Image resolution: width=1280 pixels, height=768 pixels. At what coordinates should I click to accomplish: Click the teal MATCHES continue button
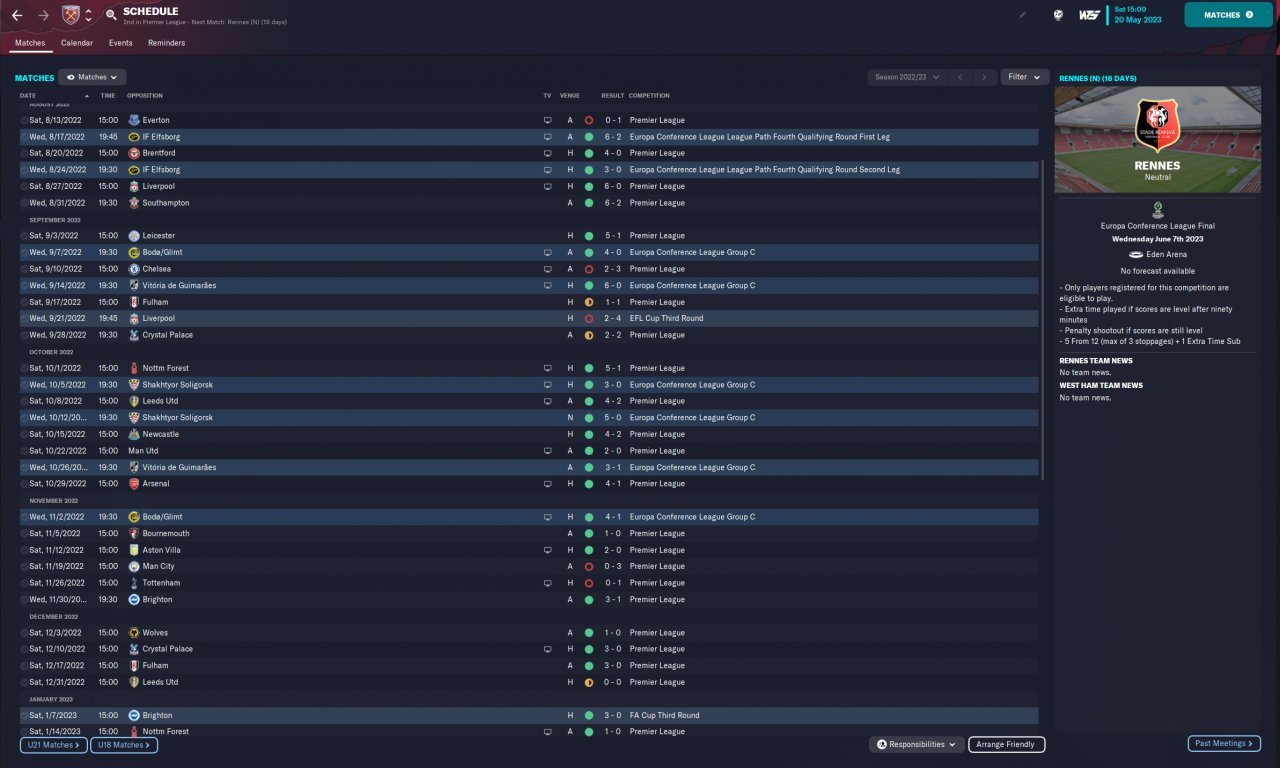(1228, 15)
